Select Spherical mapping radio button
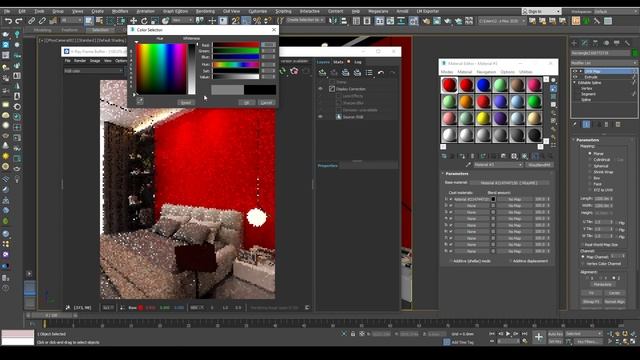 click(x=590, y=166)
